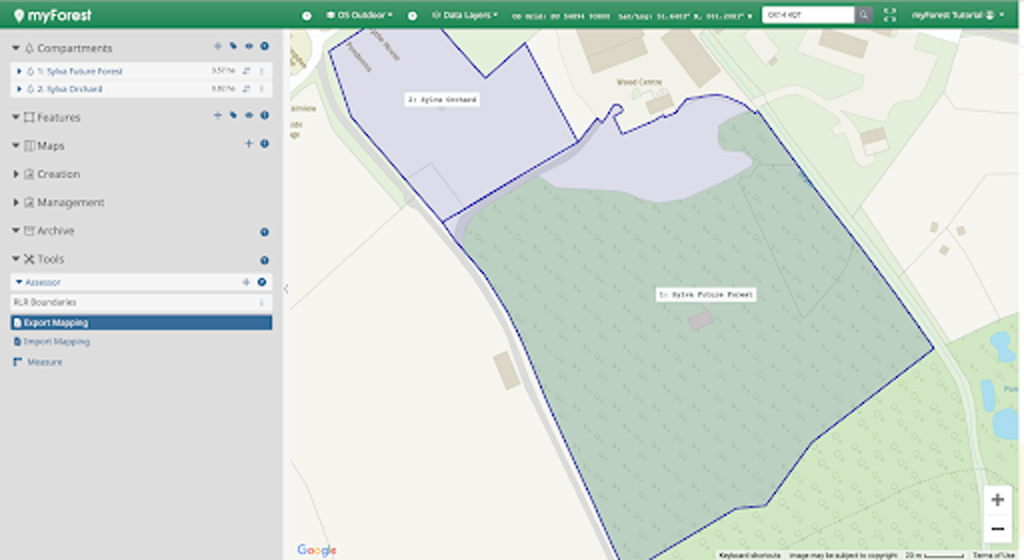Select Export Mapping tool

(56, 323)
